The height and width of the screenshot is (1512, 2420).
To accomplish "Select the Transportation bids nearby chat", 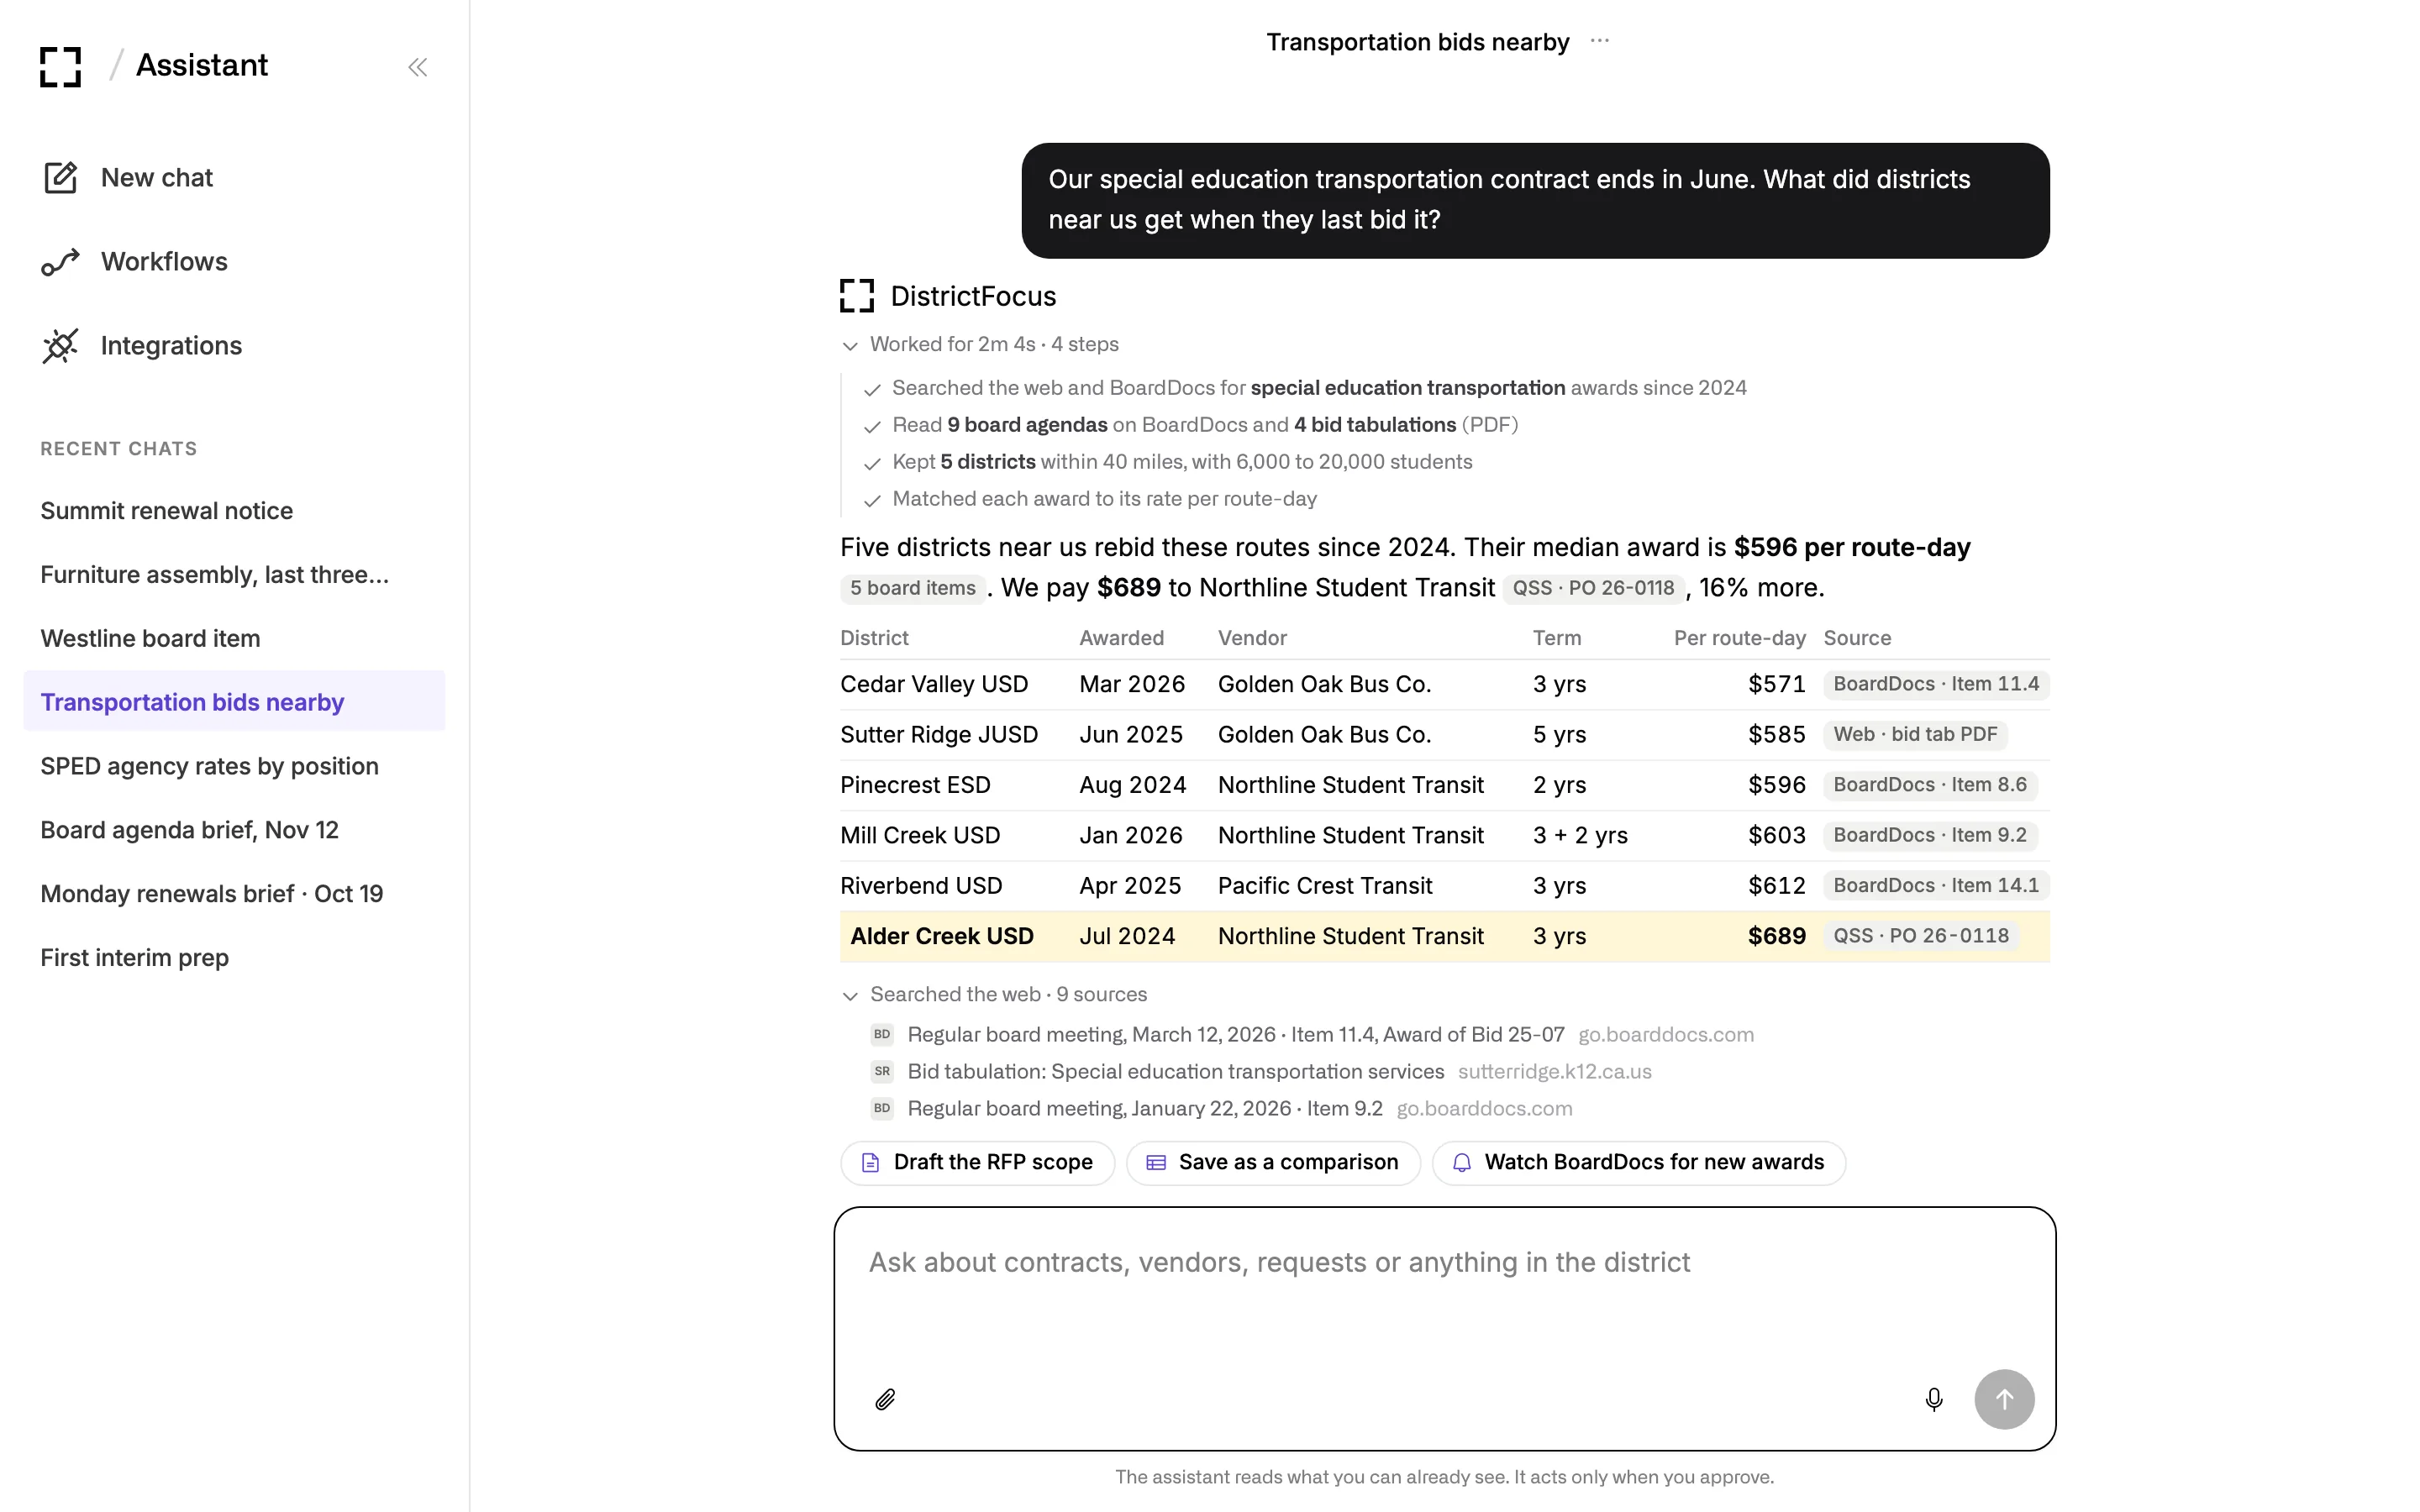I will pos(234,702).
